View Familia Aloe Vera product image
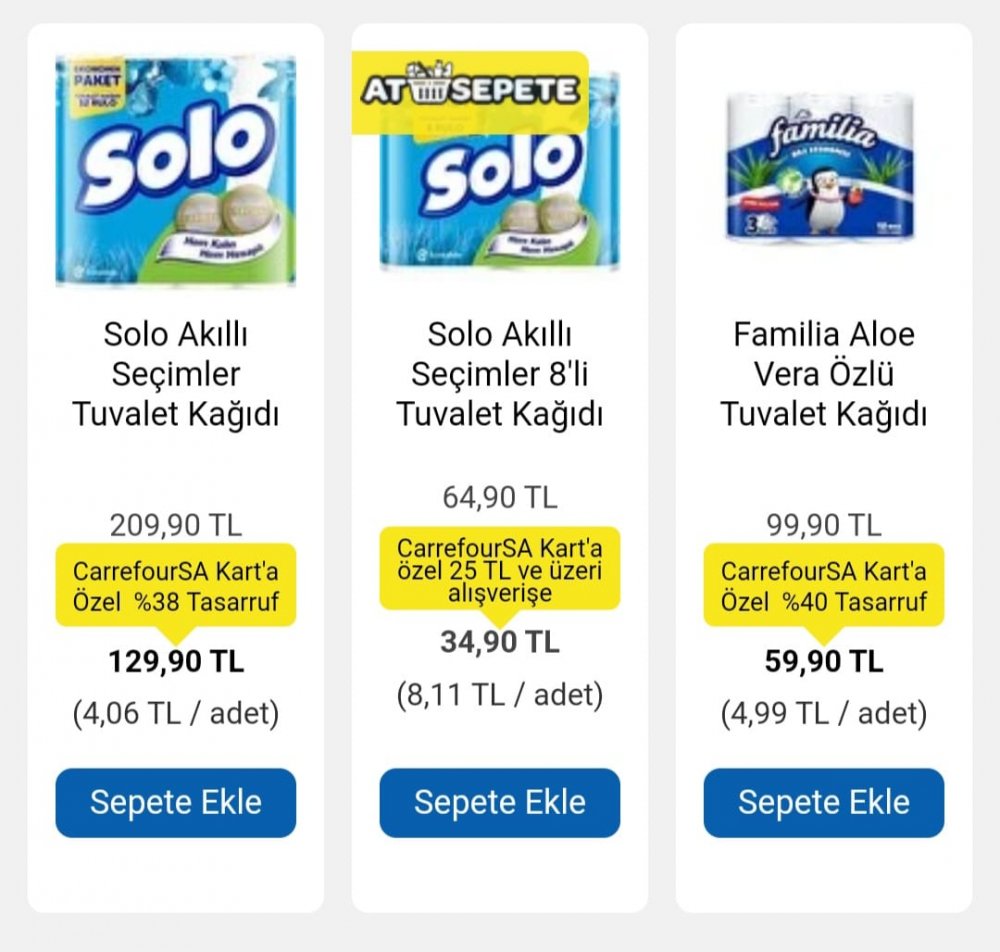Viewport: 1000px width, 952px height. point(820,167)
